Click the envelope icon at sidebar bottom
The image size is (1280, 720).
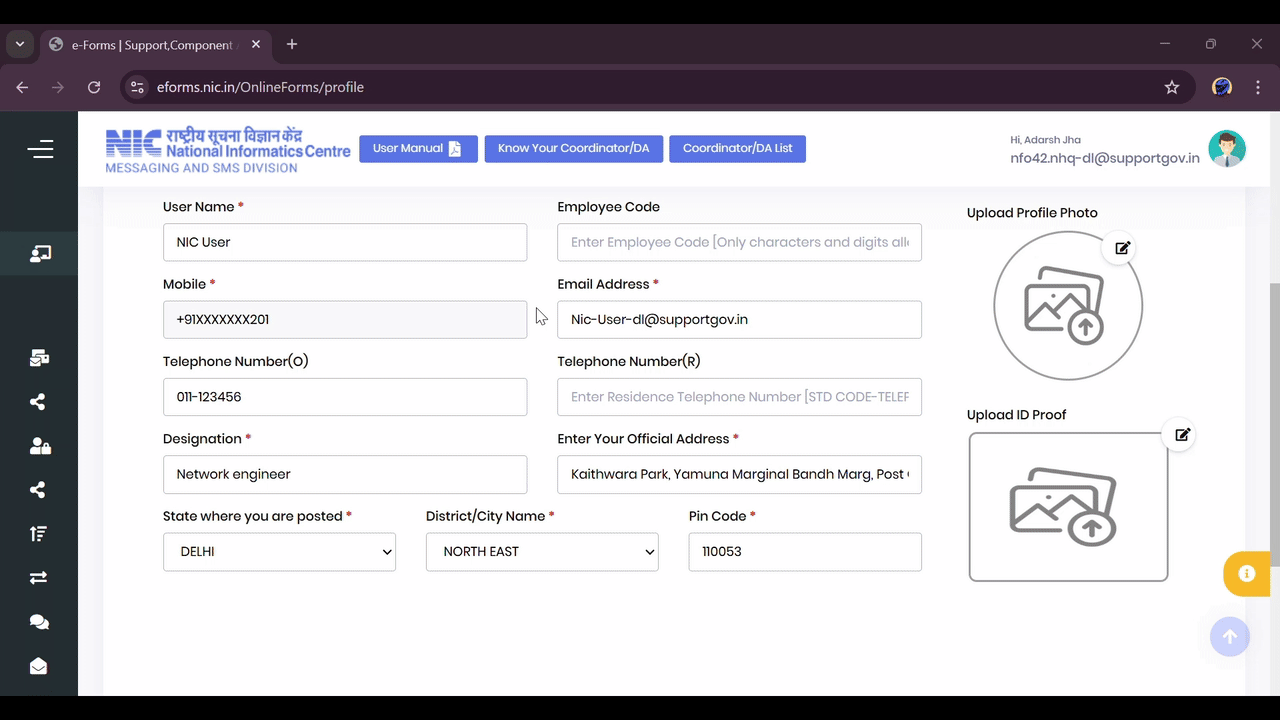[39, 666]
